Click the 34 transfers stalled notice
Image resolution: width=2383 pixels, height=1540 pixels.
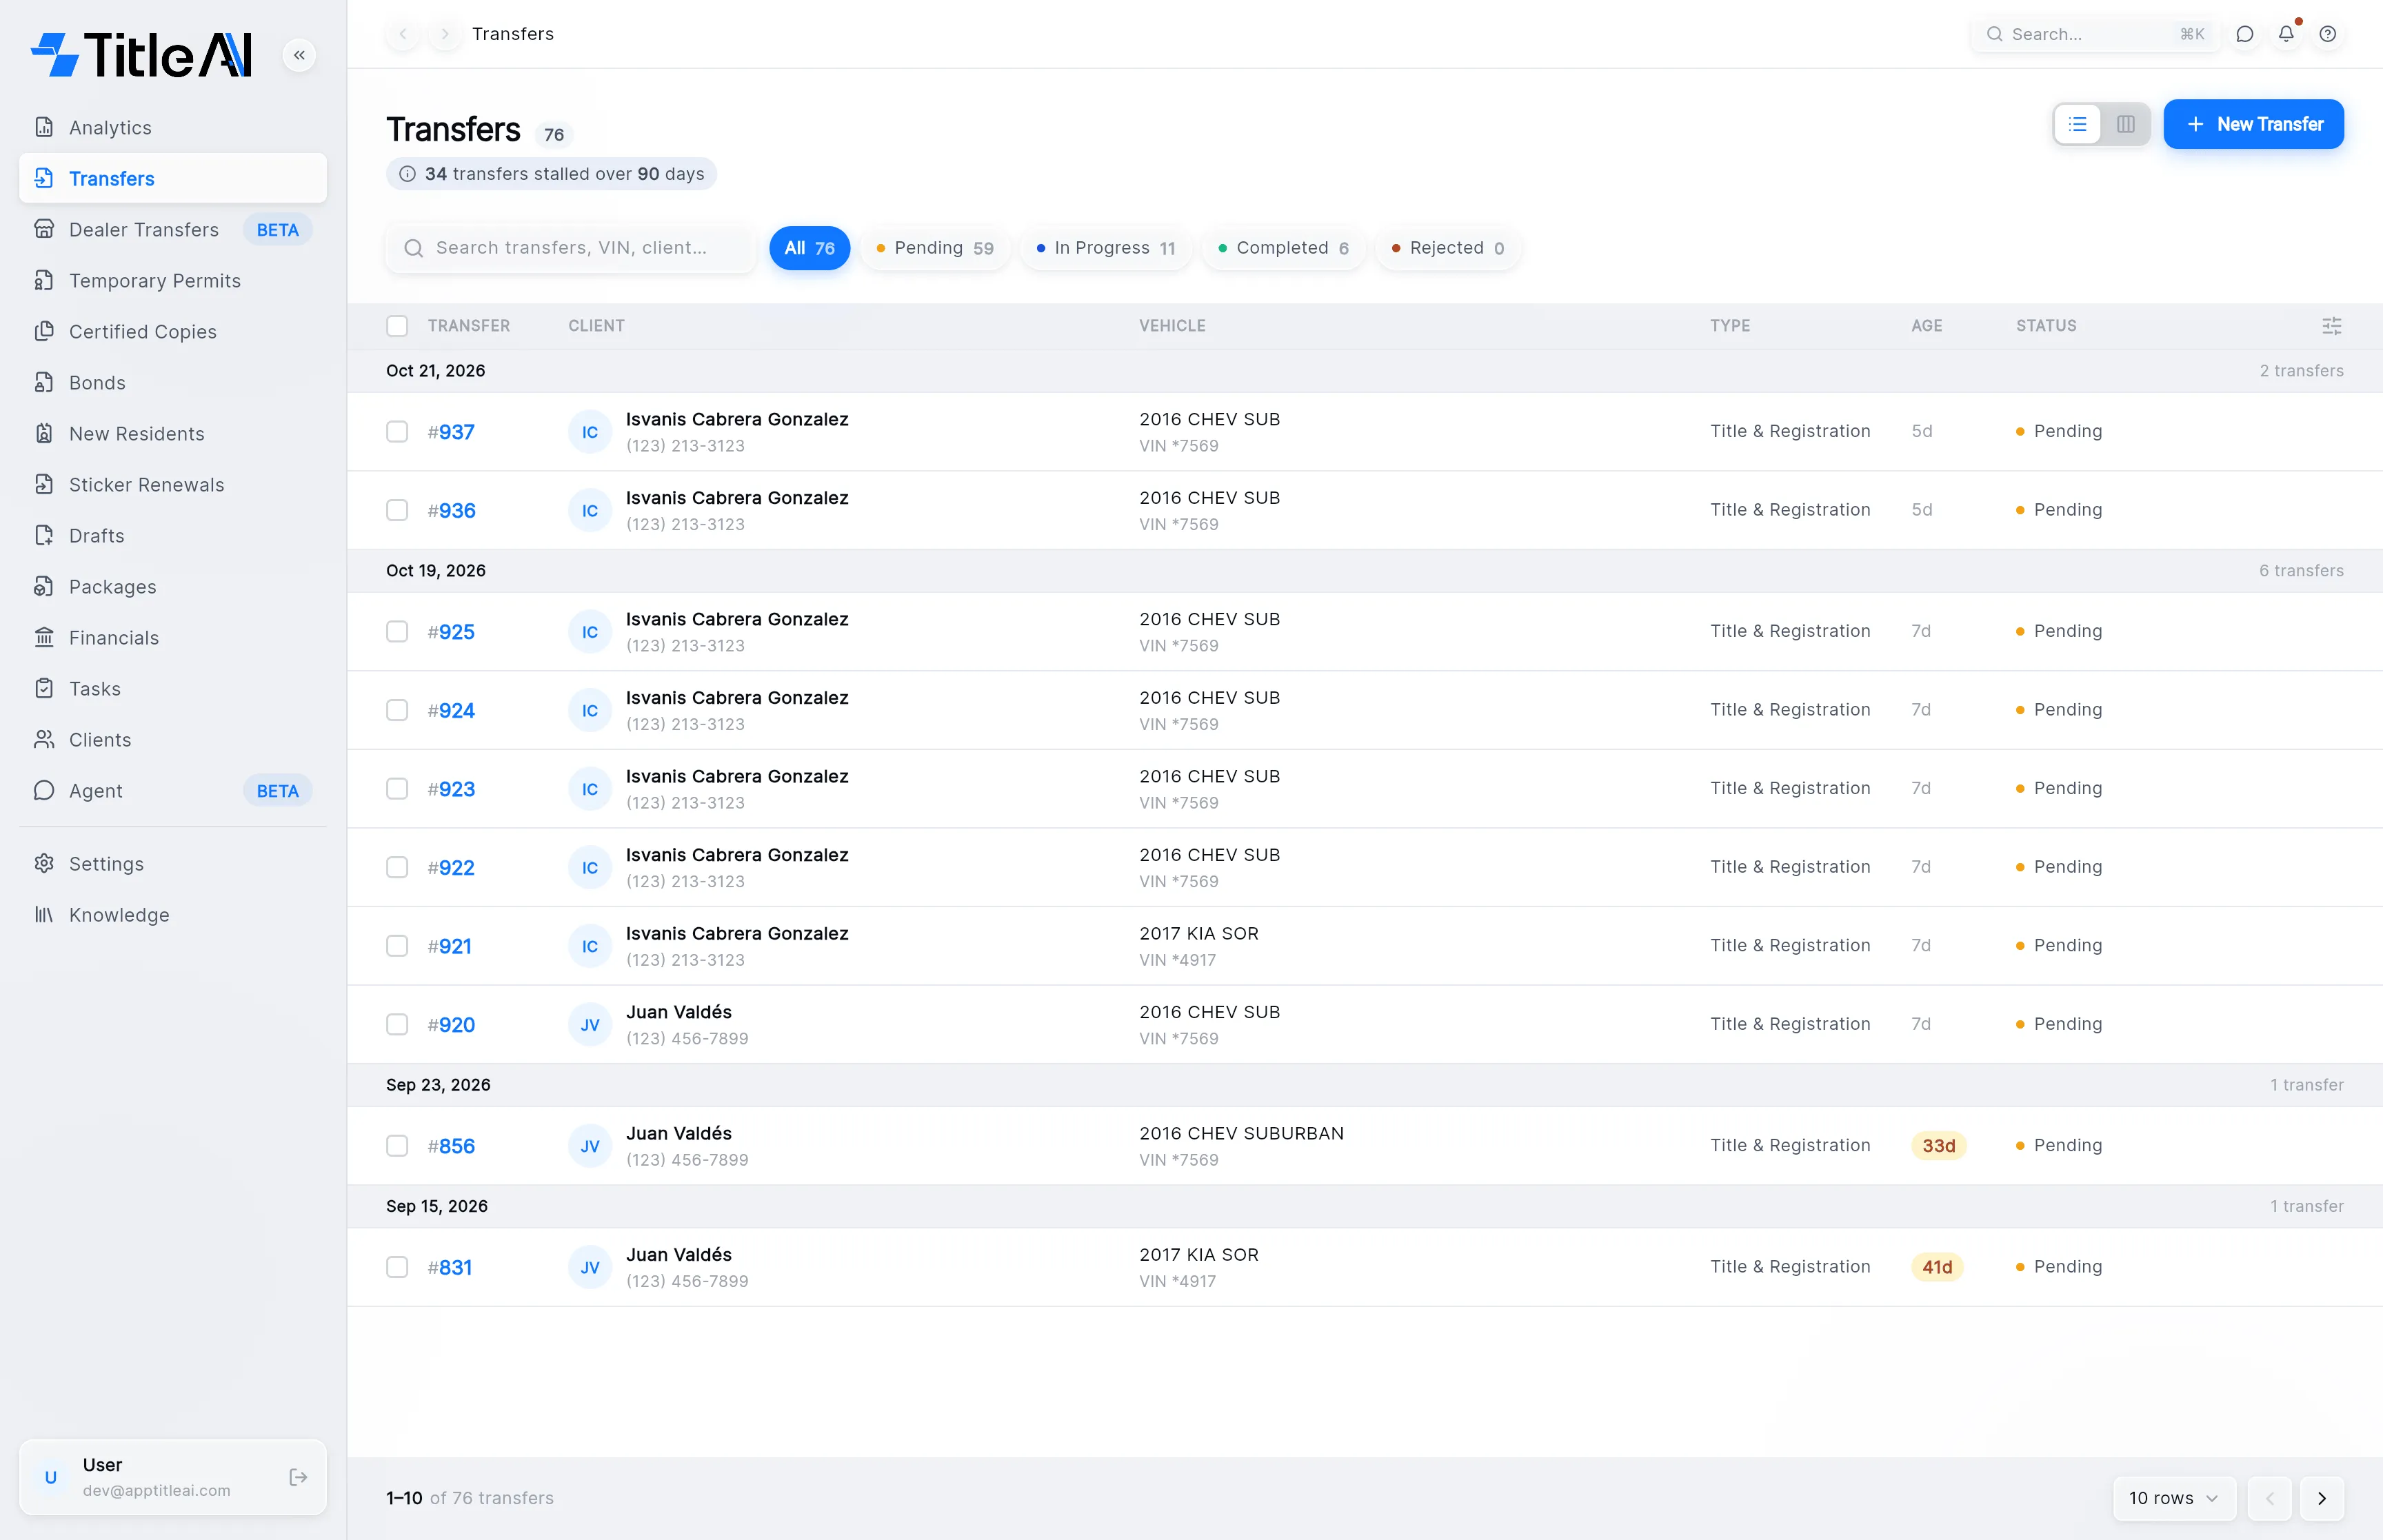(x=551, y=174)
